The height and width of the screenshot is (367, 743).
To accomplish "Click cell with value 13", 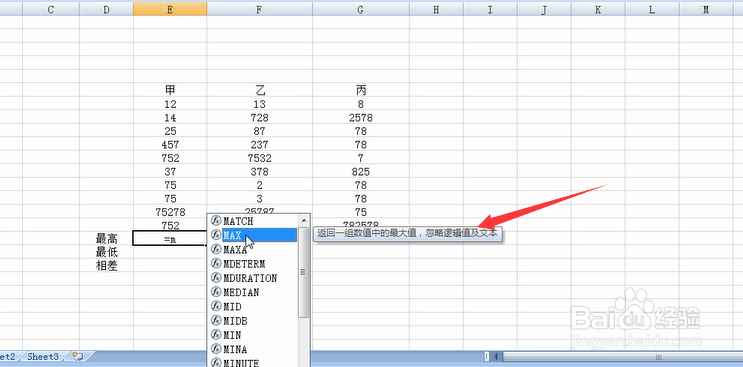I will 259,104.
